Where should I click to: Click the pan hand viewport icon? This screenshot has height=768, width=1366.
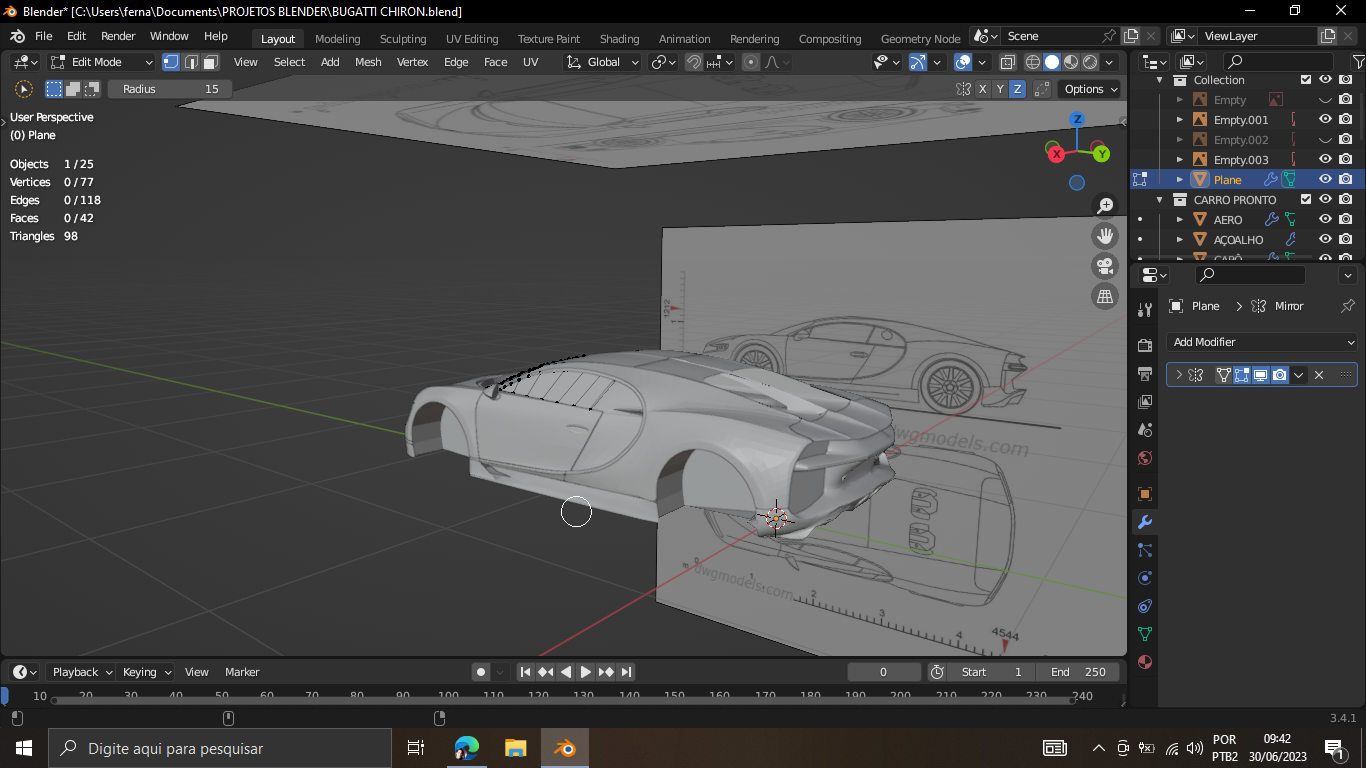point(1105,236)
